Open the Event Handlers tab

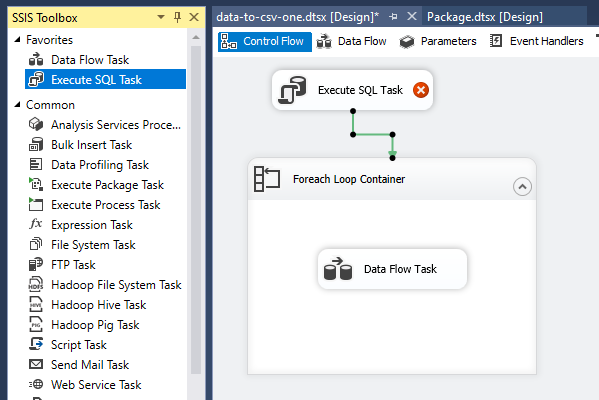pyautogui.click(x=536, y=41)
